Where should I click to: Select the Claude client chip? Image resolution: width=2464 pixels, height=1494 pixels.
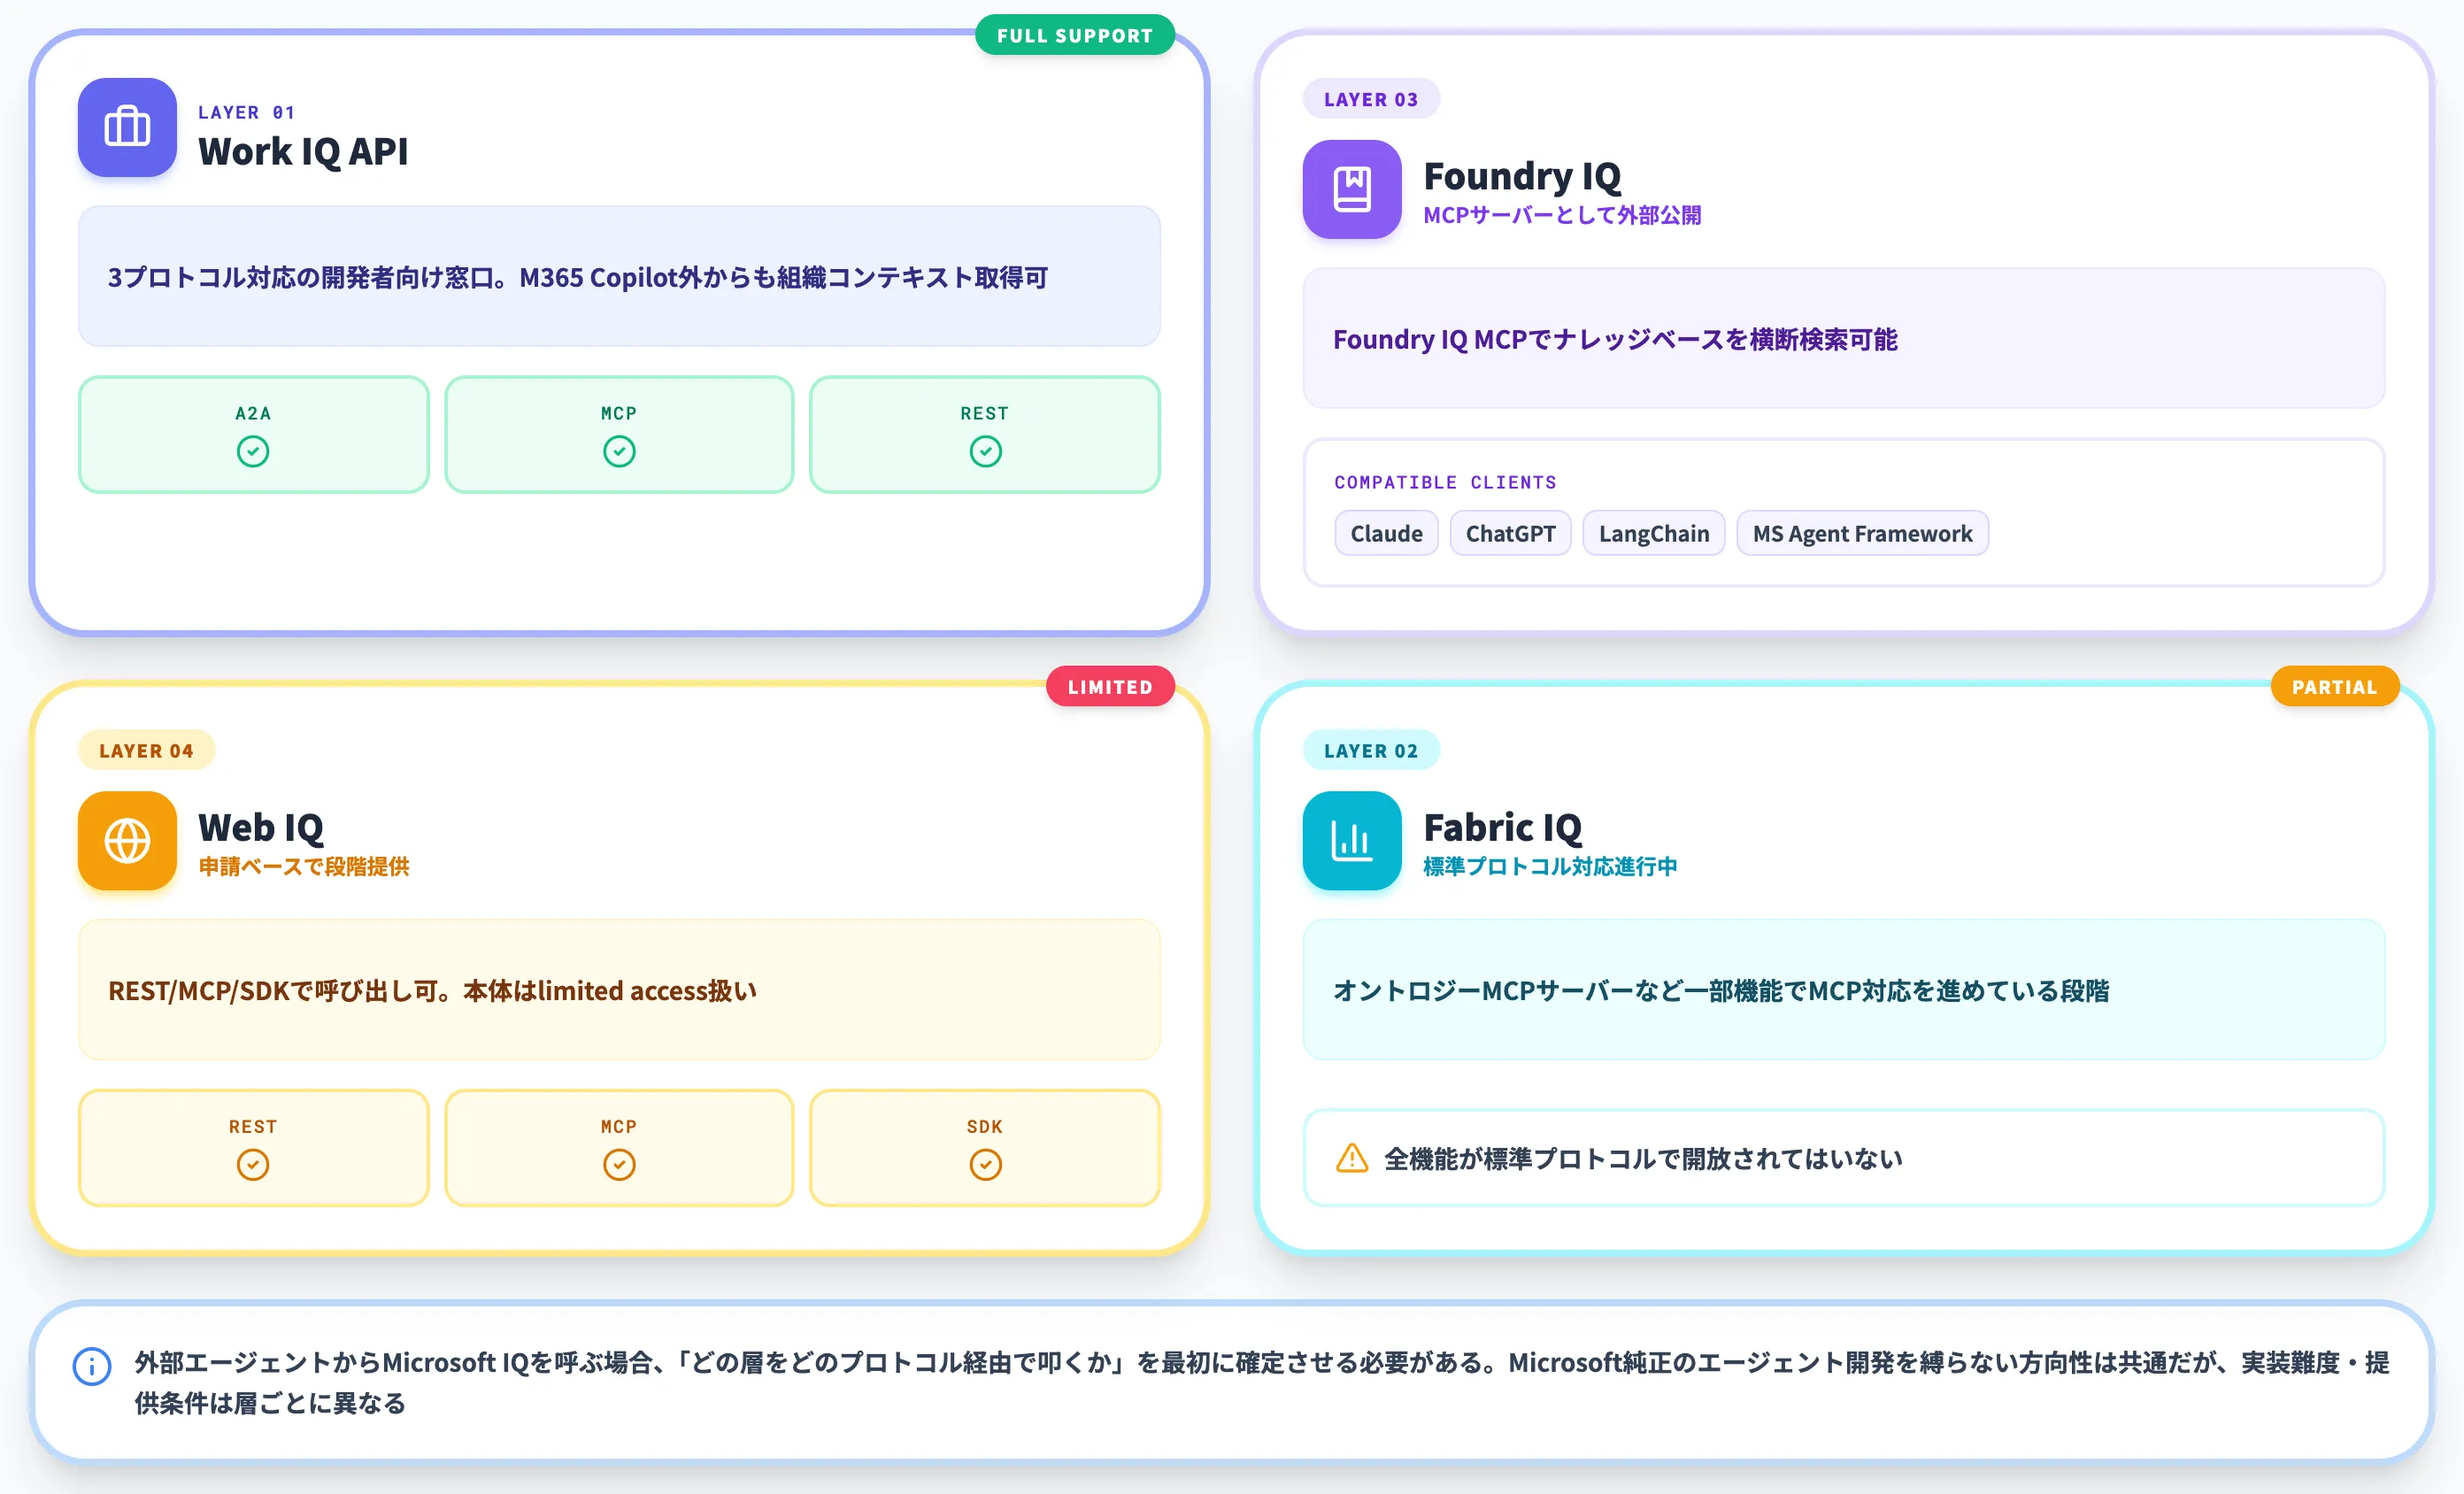1386,533
